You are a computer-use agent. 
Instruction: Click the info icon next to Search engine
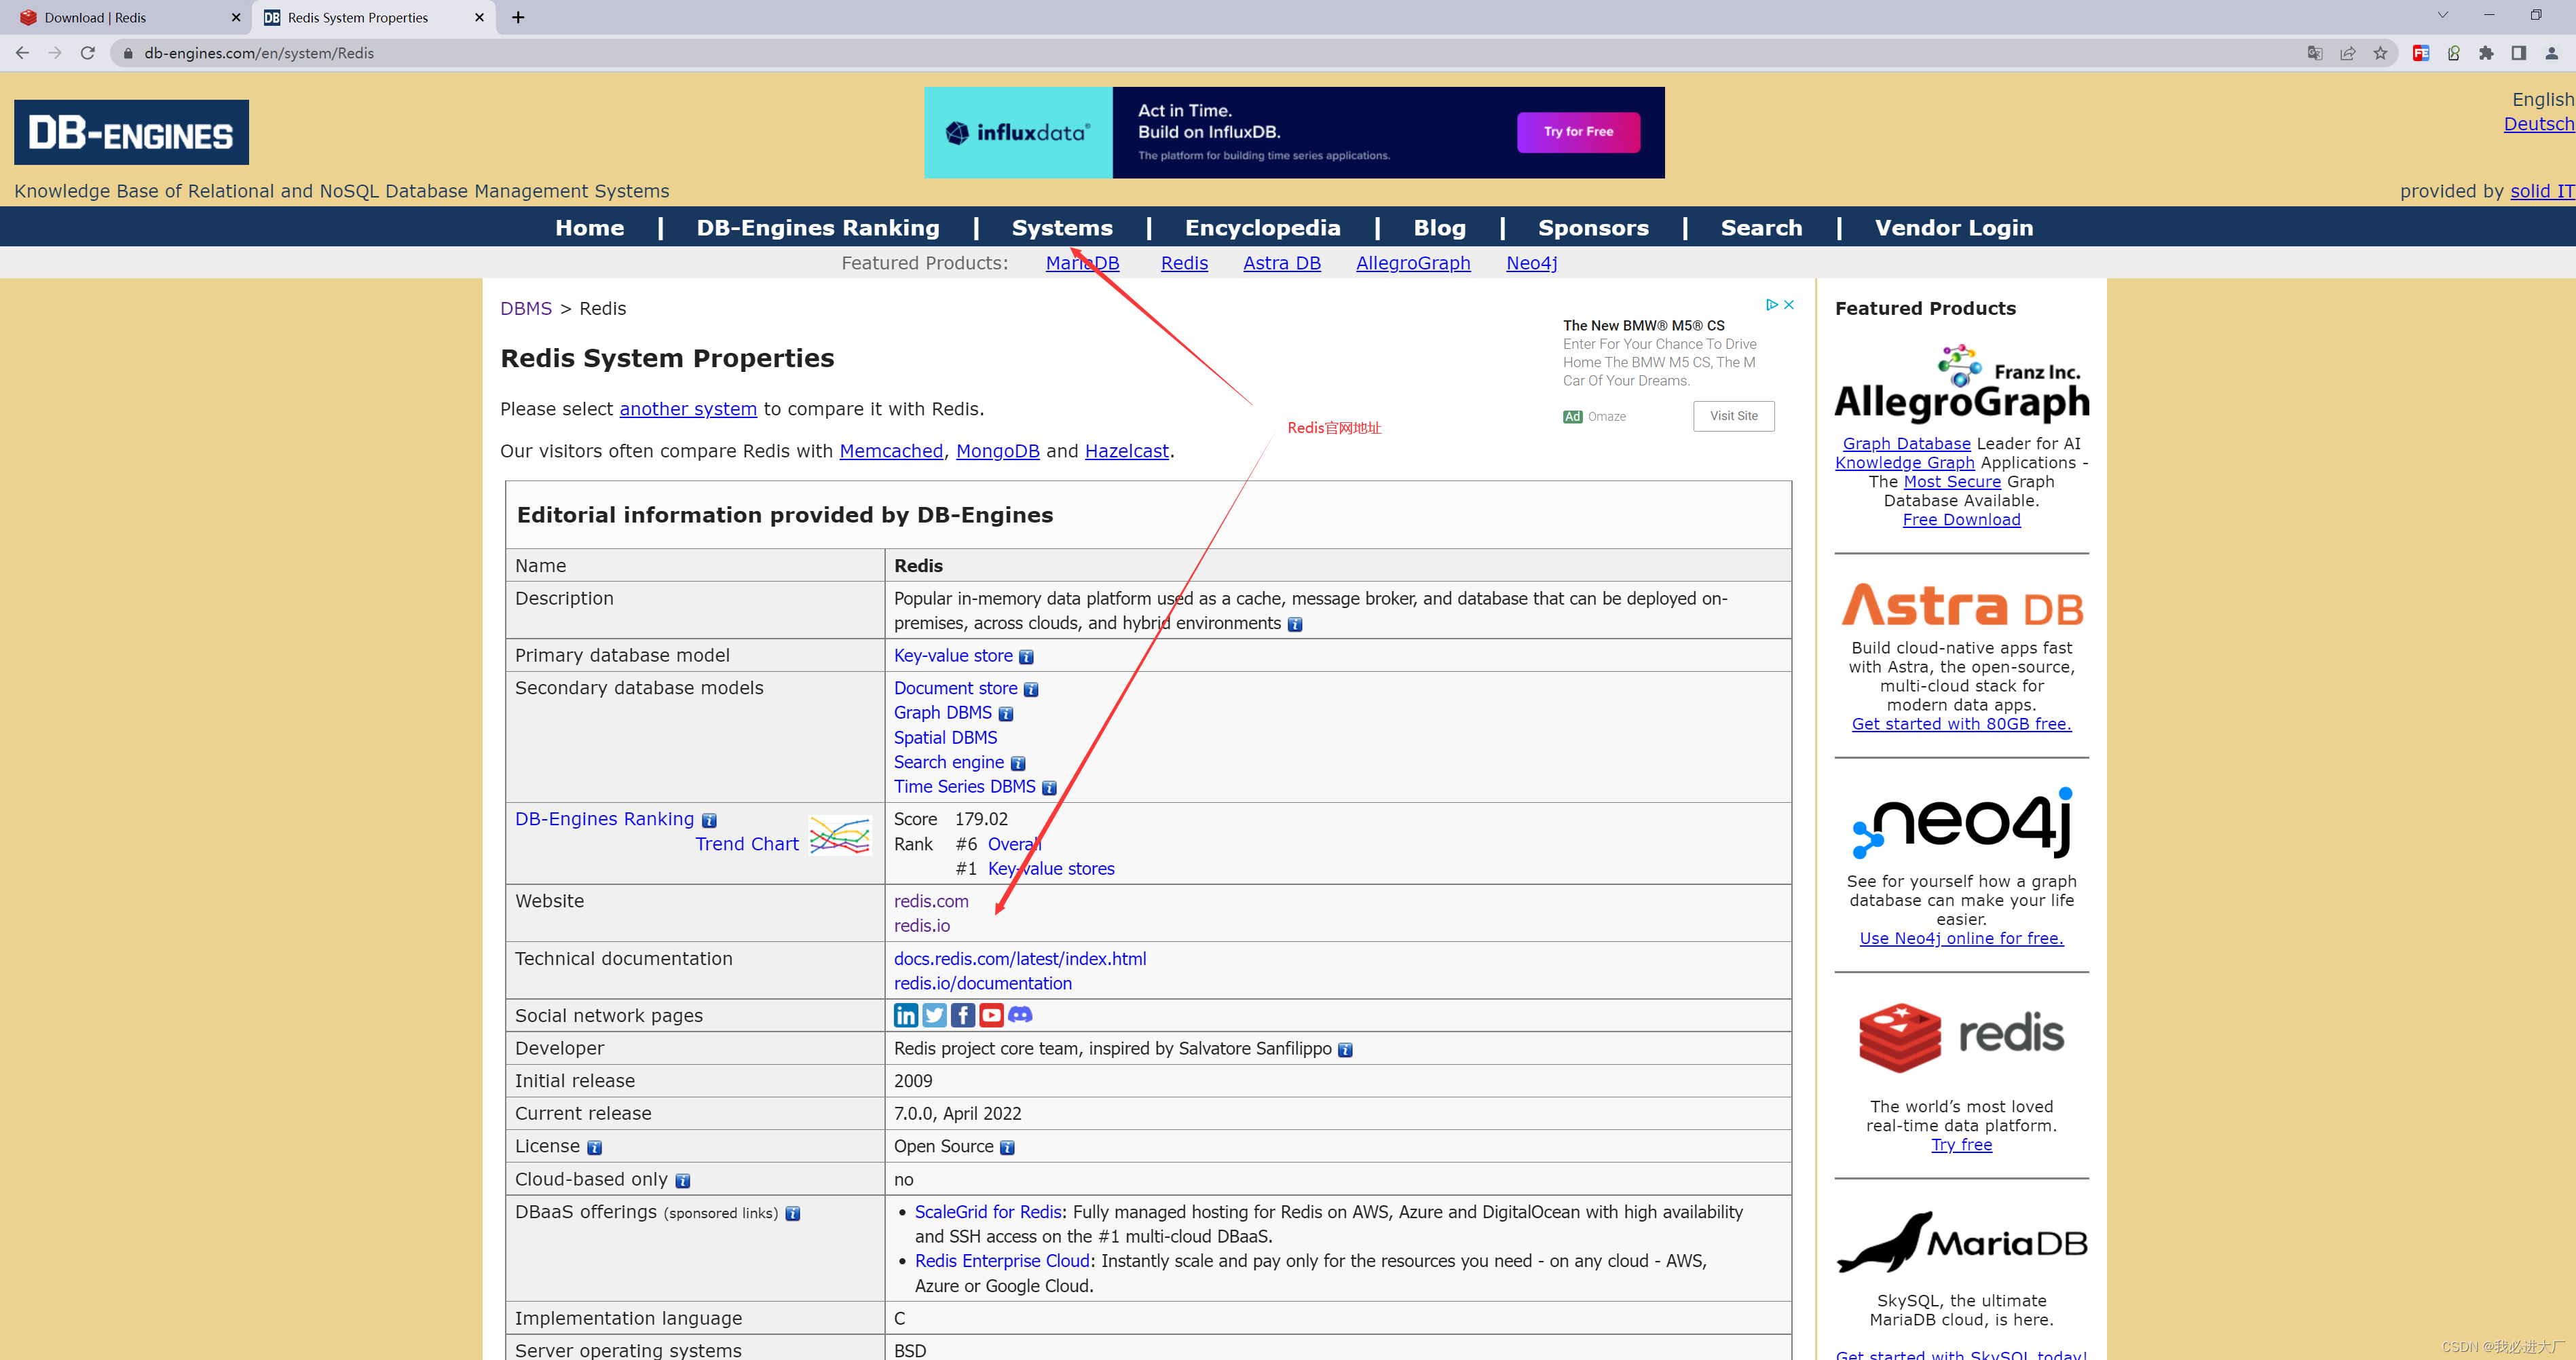pyautogui.click(x=1018, y=764)
